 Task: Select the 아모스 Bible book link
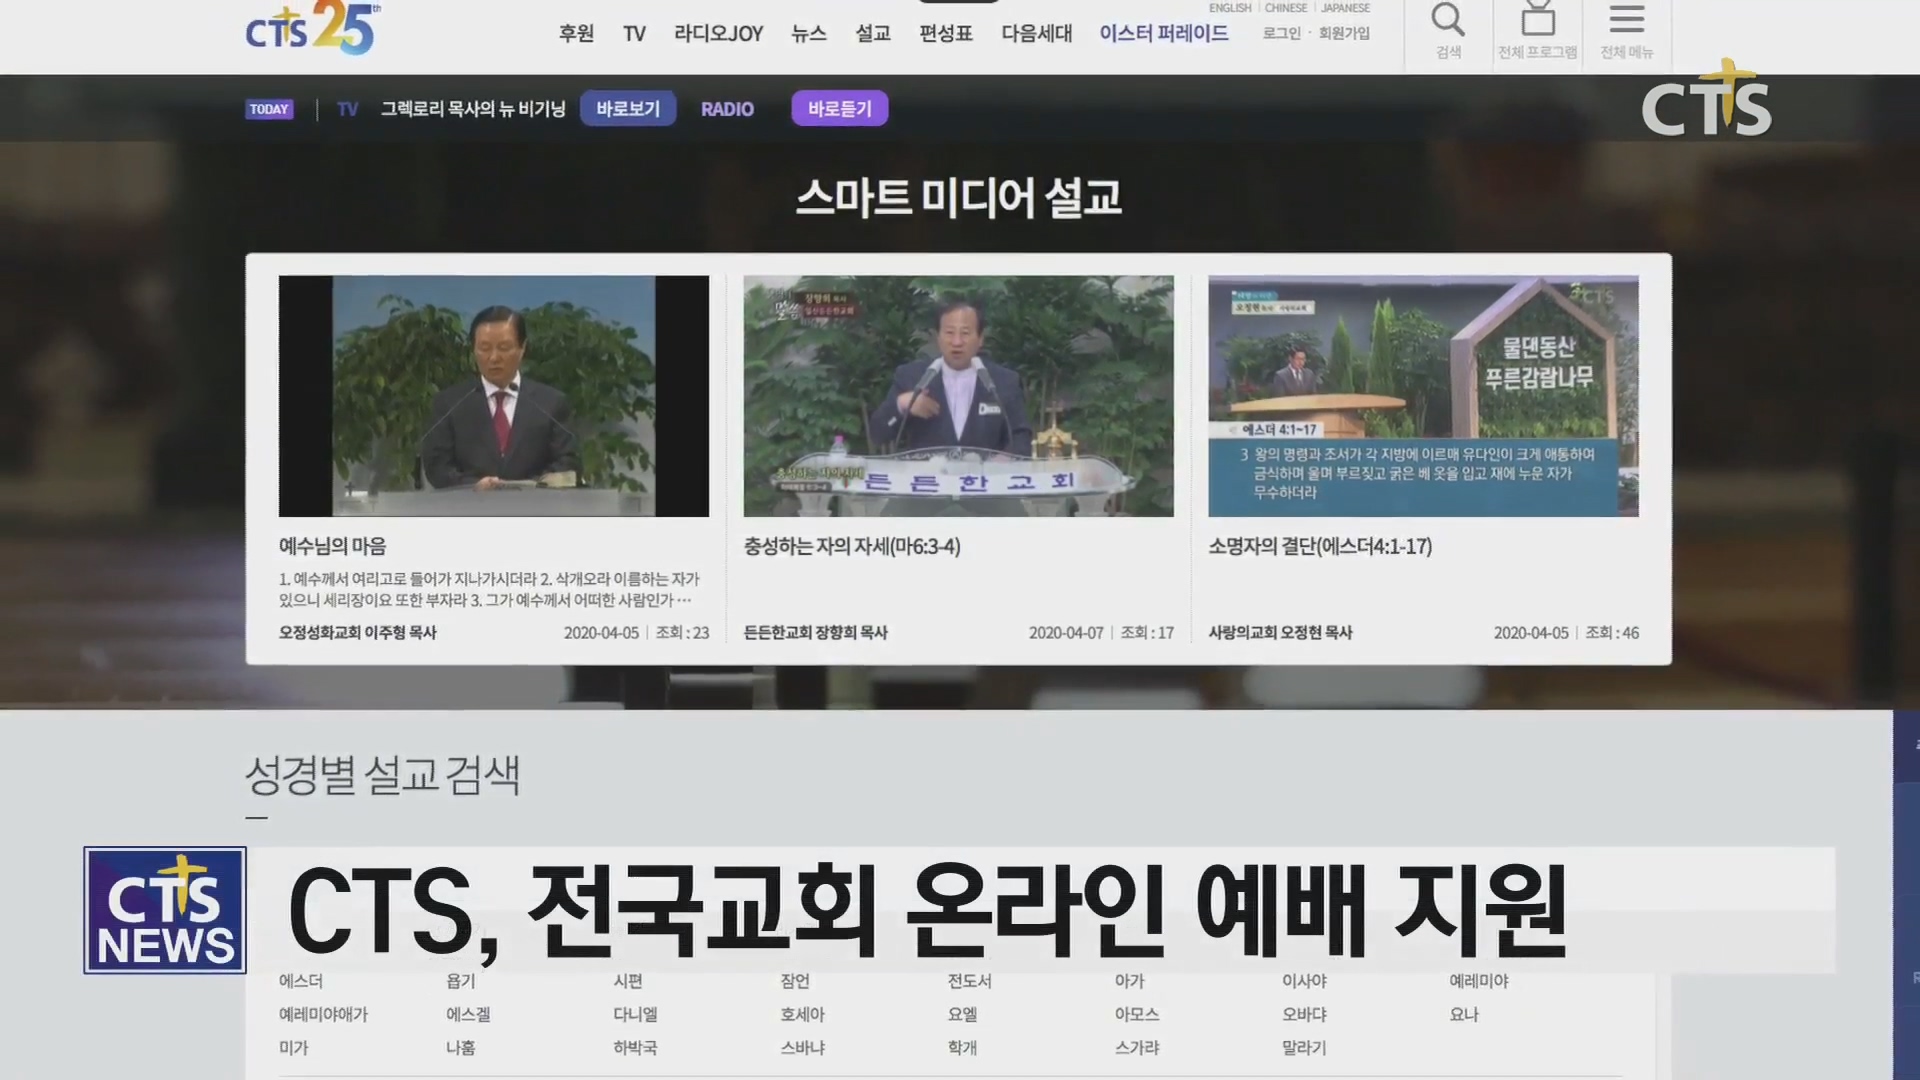(x=1137, y=1014)
